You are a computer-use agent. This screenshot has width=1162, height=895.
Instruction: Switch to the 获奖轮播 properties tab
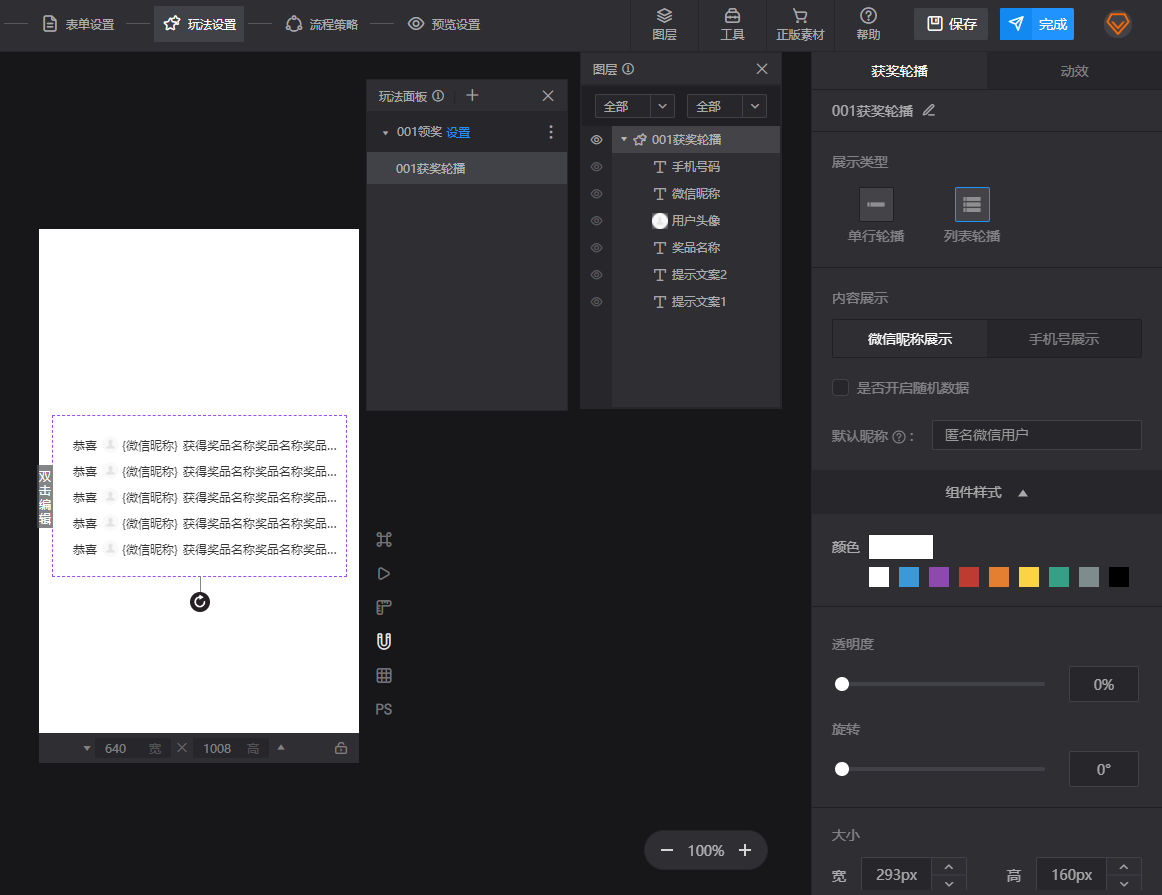point(899,71)
